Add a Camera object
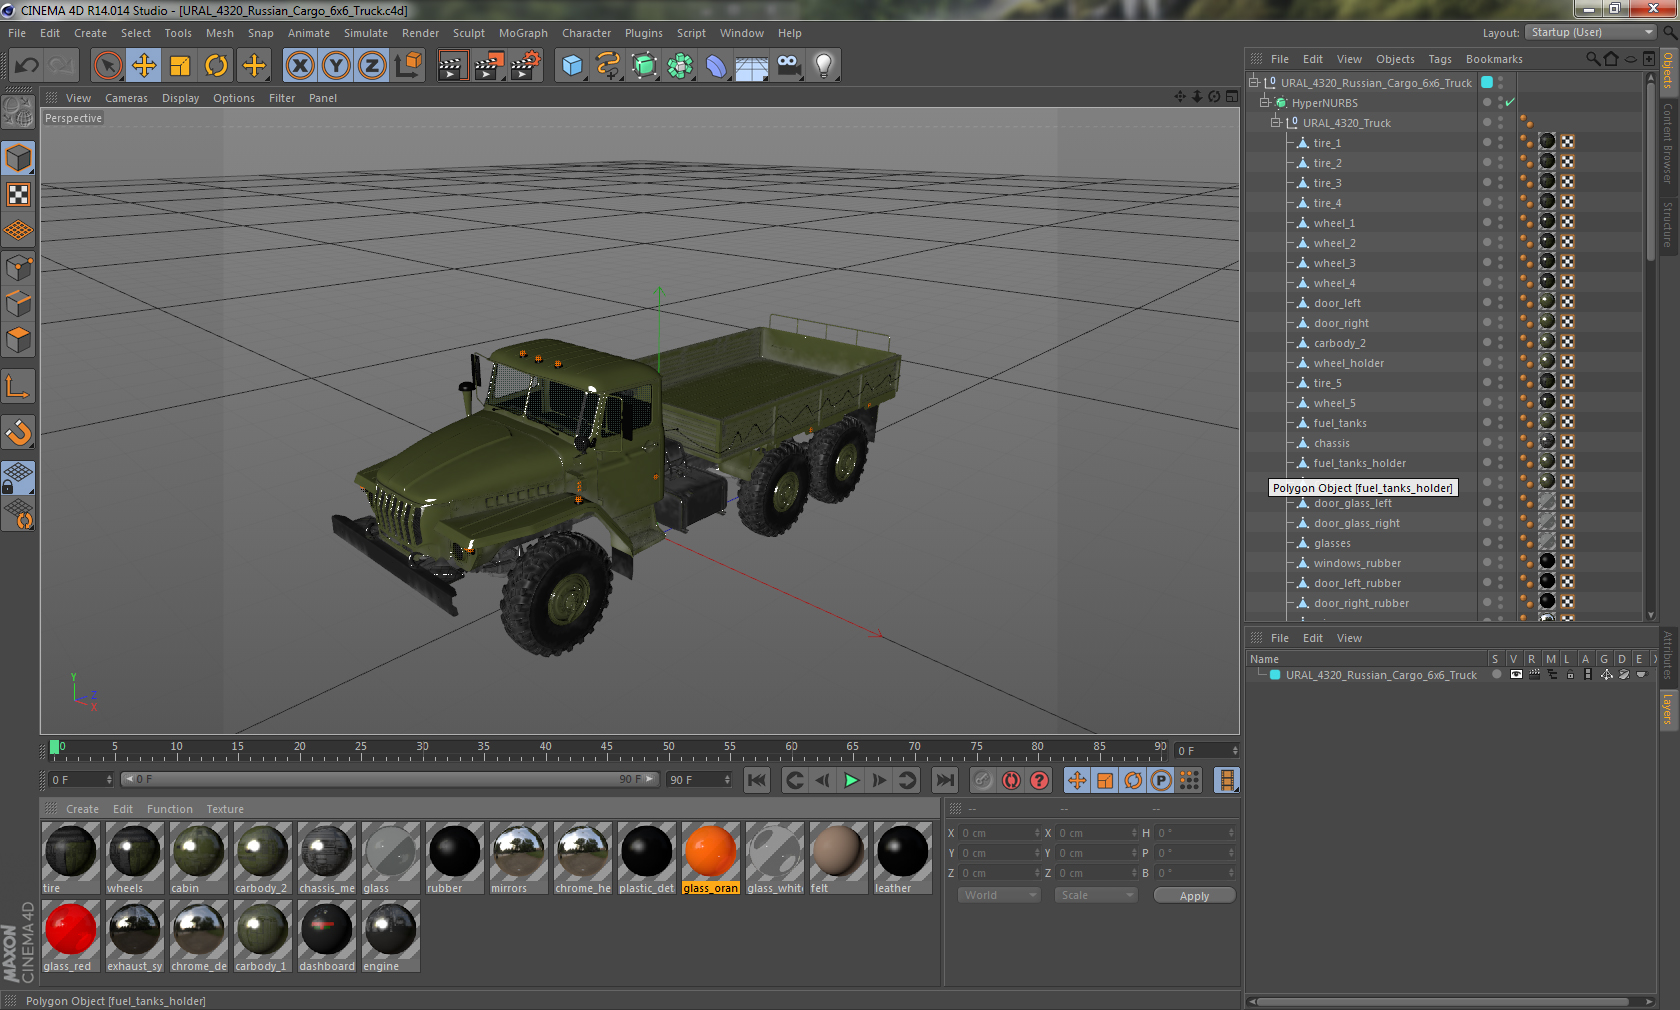Viewport: 1680px width, 1010px height. [788, 66]
